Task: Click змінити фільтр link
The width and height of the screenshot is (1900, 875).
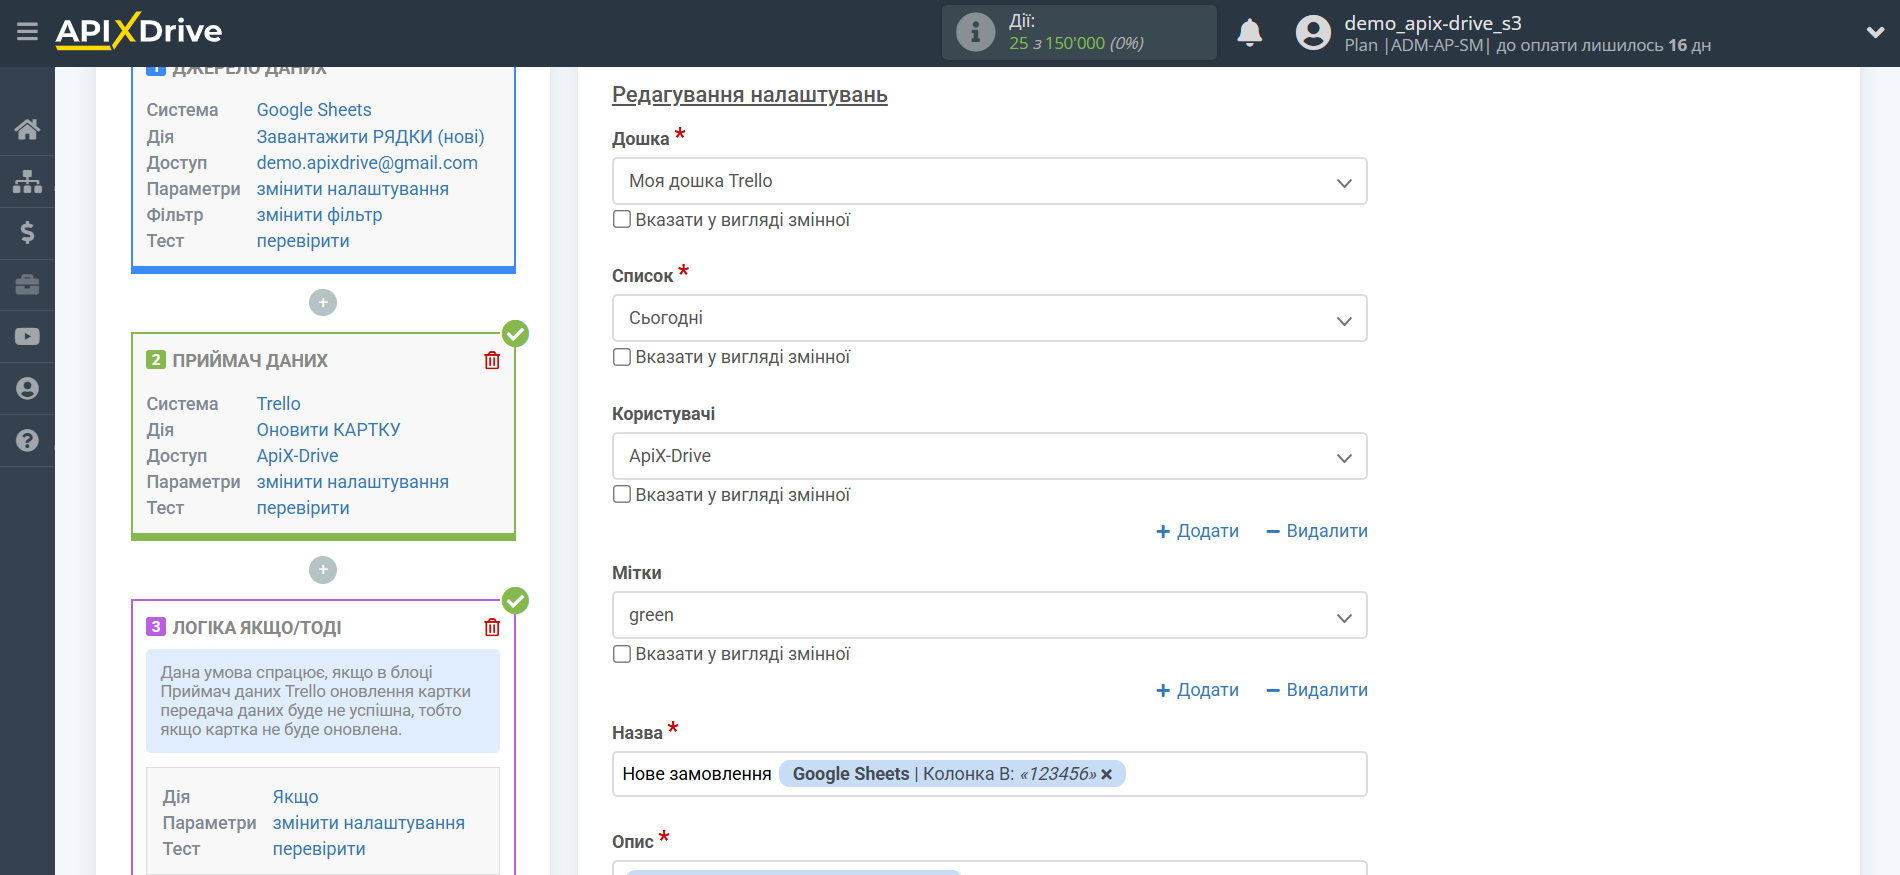Action: (319, 215)
